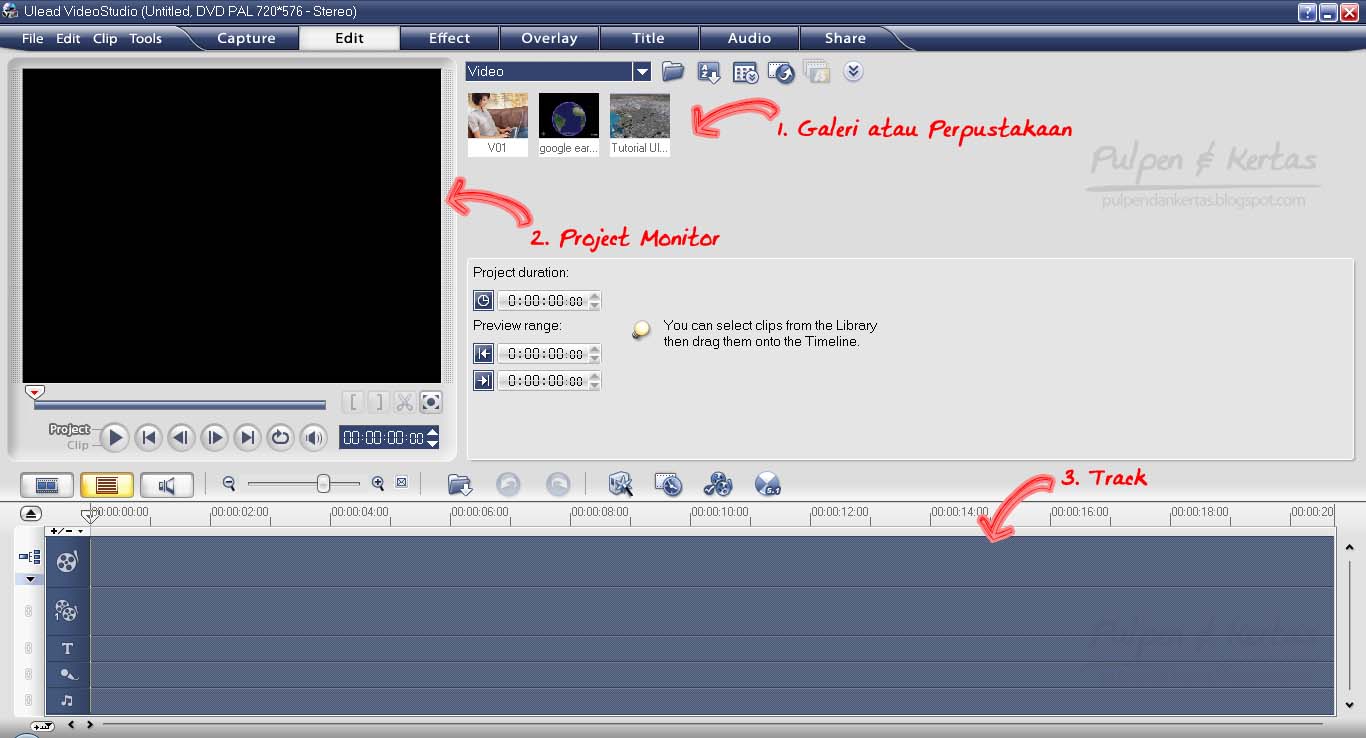Step to the previous frame
The image size is (1366, 738).
coord(181,437)
